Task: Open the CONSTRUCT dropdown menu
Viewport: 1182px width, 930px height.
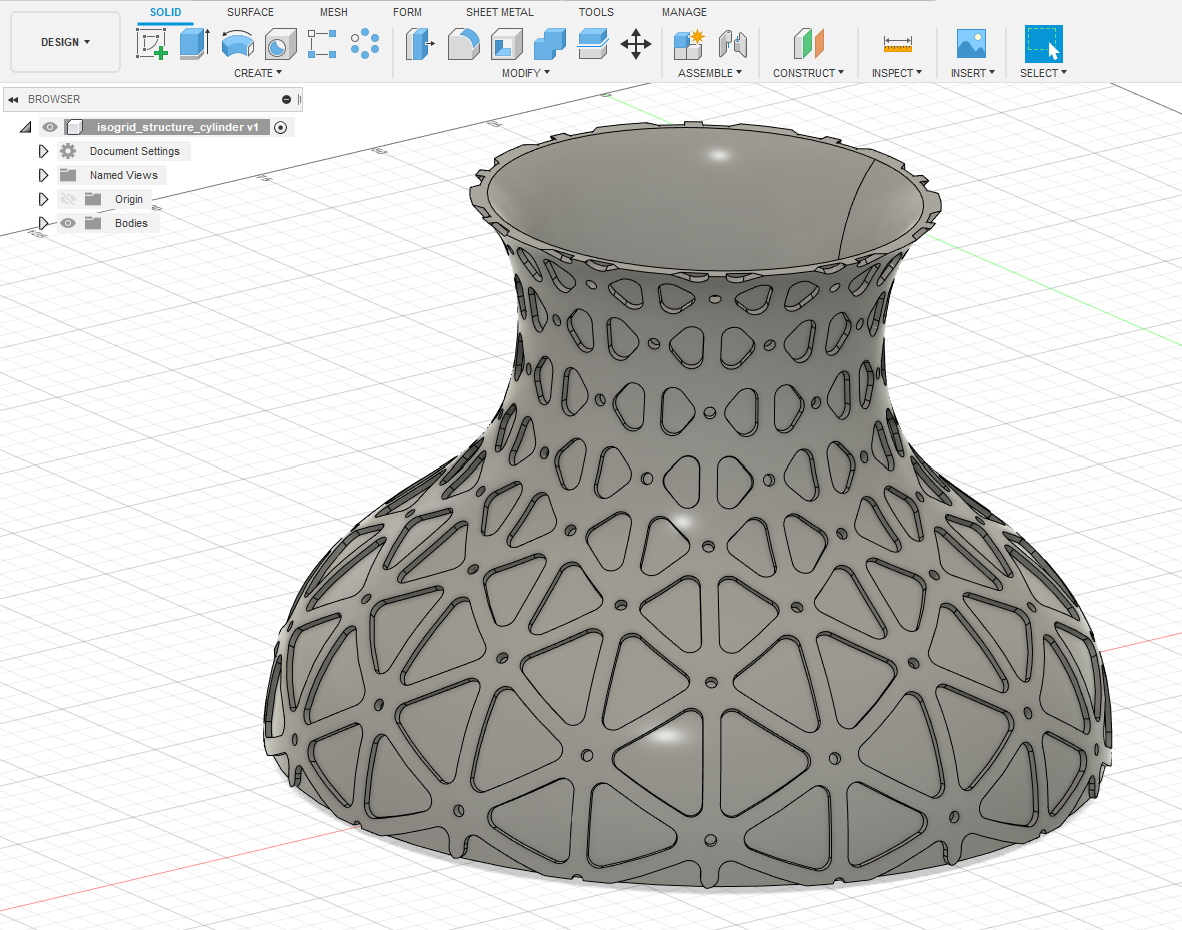Action: (x=808, y=73)
